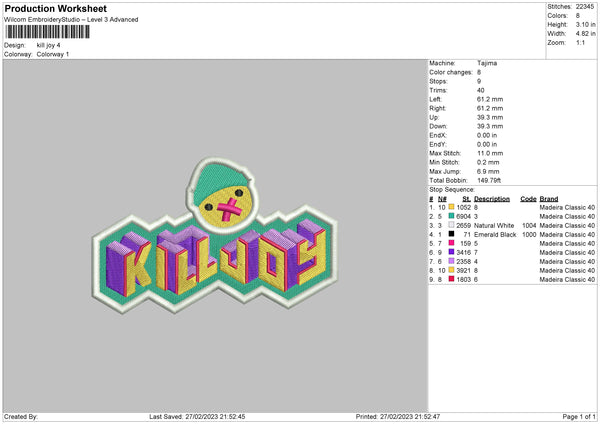Click 'Madeira Classic 40' in row 9

coord(567,280)
